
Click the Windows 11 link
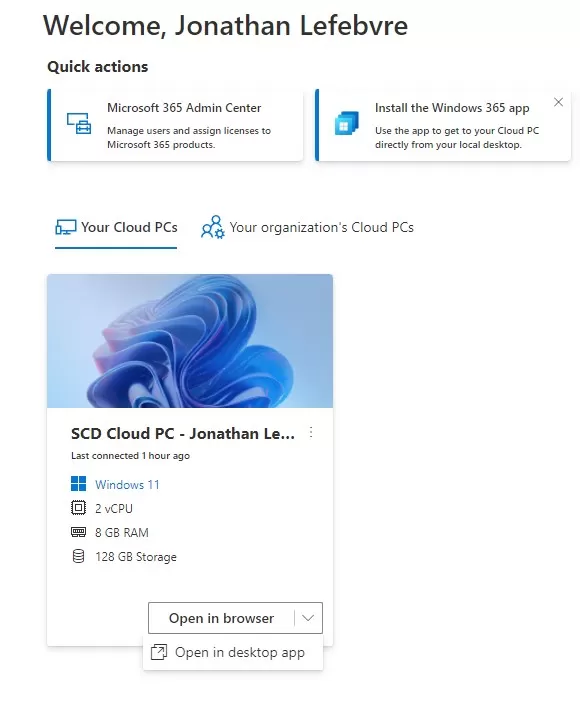pos(127,485)
